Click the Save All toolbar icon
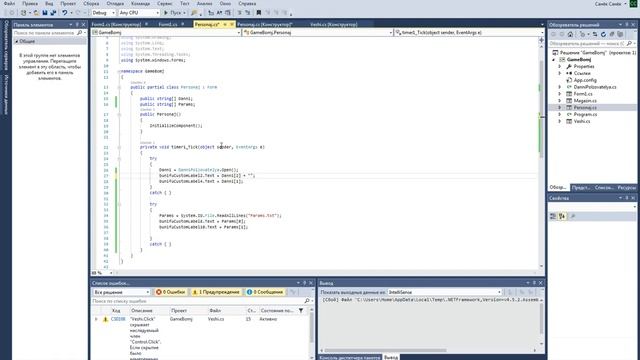The width and height of the screenshot is (640, 360). pyautogui.click(x=53, y=13)
